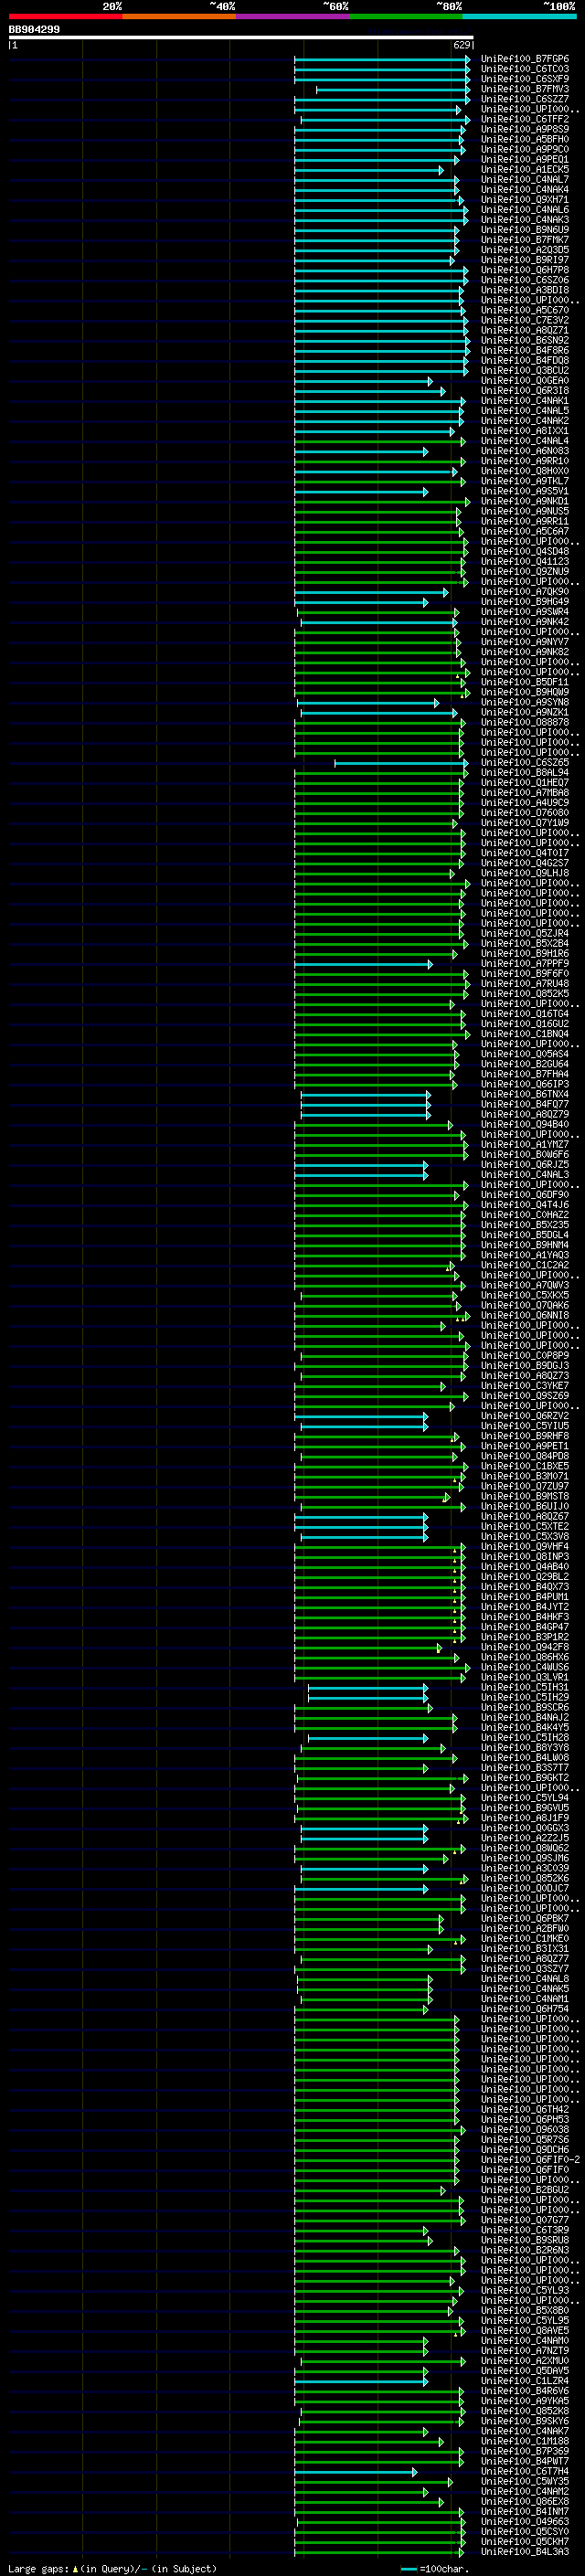The height and width of the screenshot is (2576, 585).
Task: Select subject UniRef100_C4NAL7
Action: (x=525, y=180)
